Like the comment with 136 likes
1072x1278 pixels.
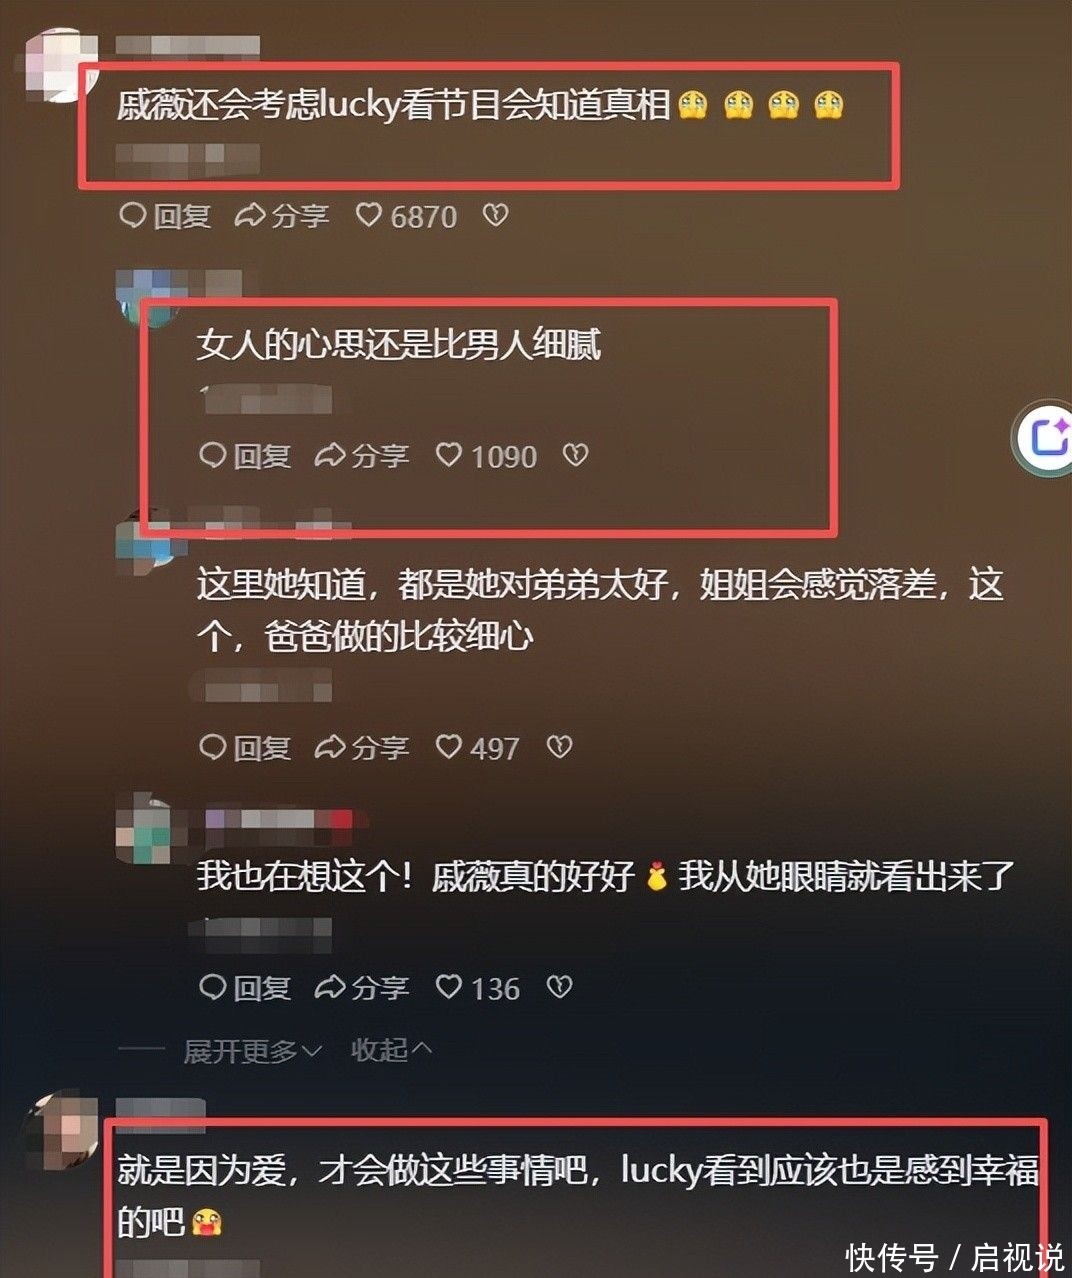(x=478, y=988)
